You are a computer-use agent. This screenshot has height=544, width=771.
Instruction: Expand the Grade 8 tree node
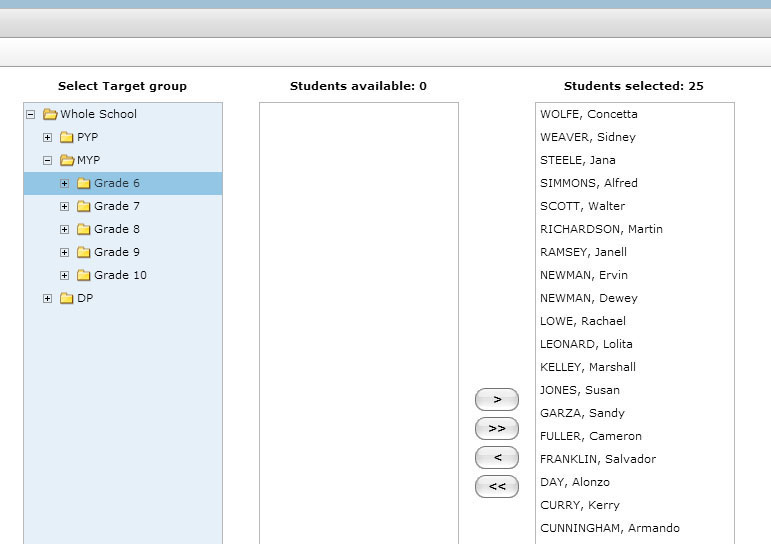[64, 230]
